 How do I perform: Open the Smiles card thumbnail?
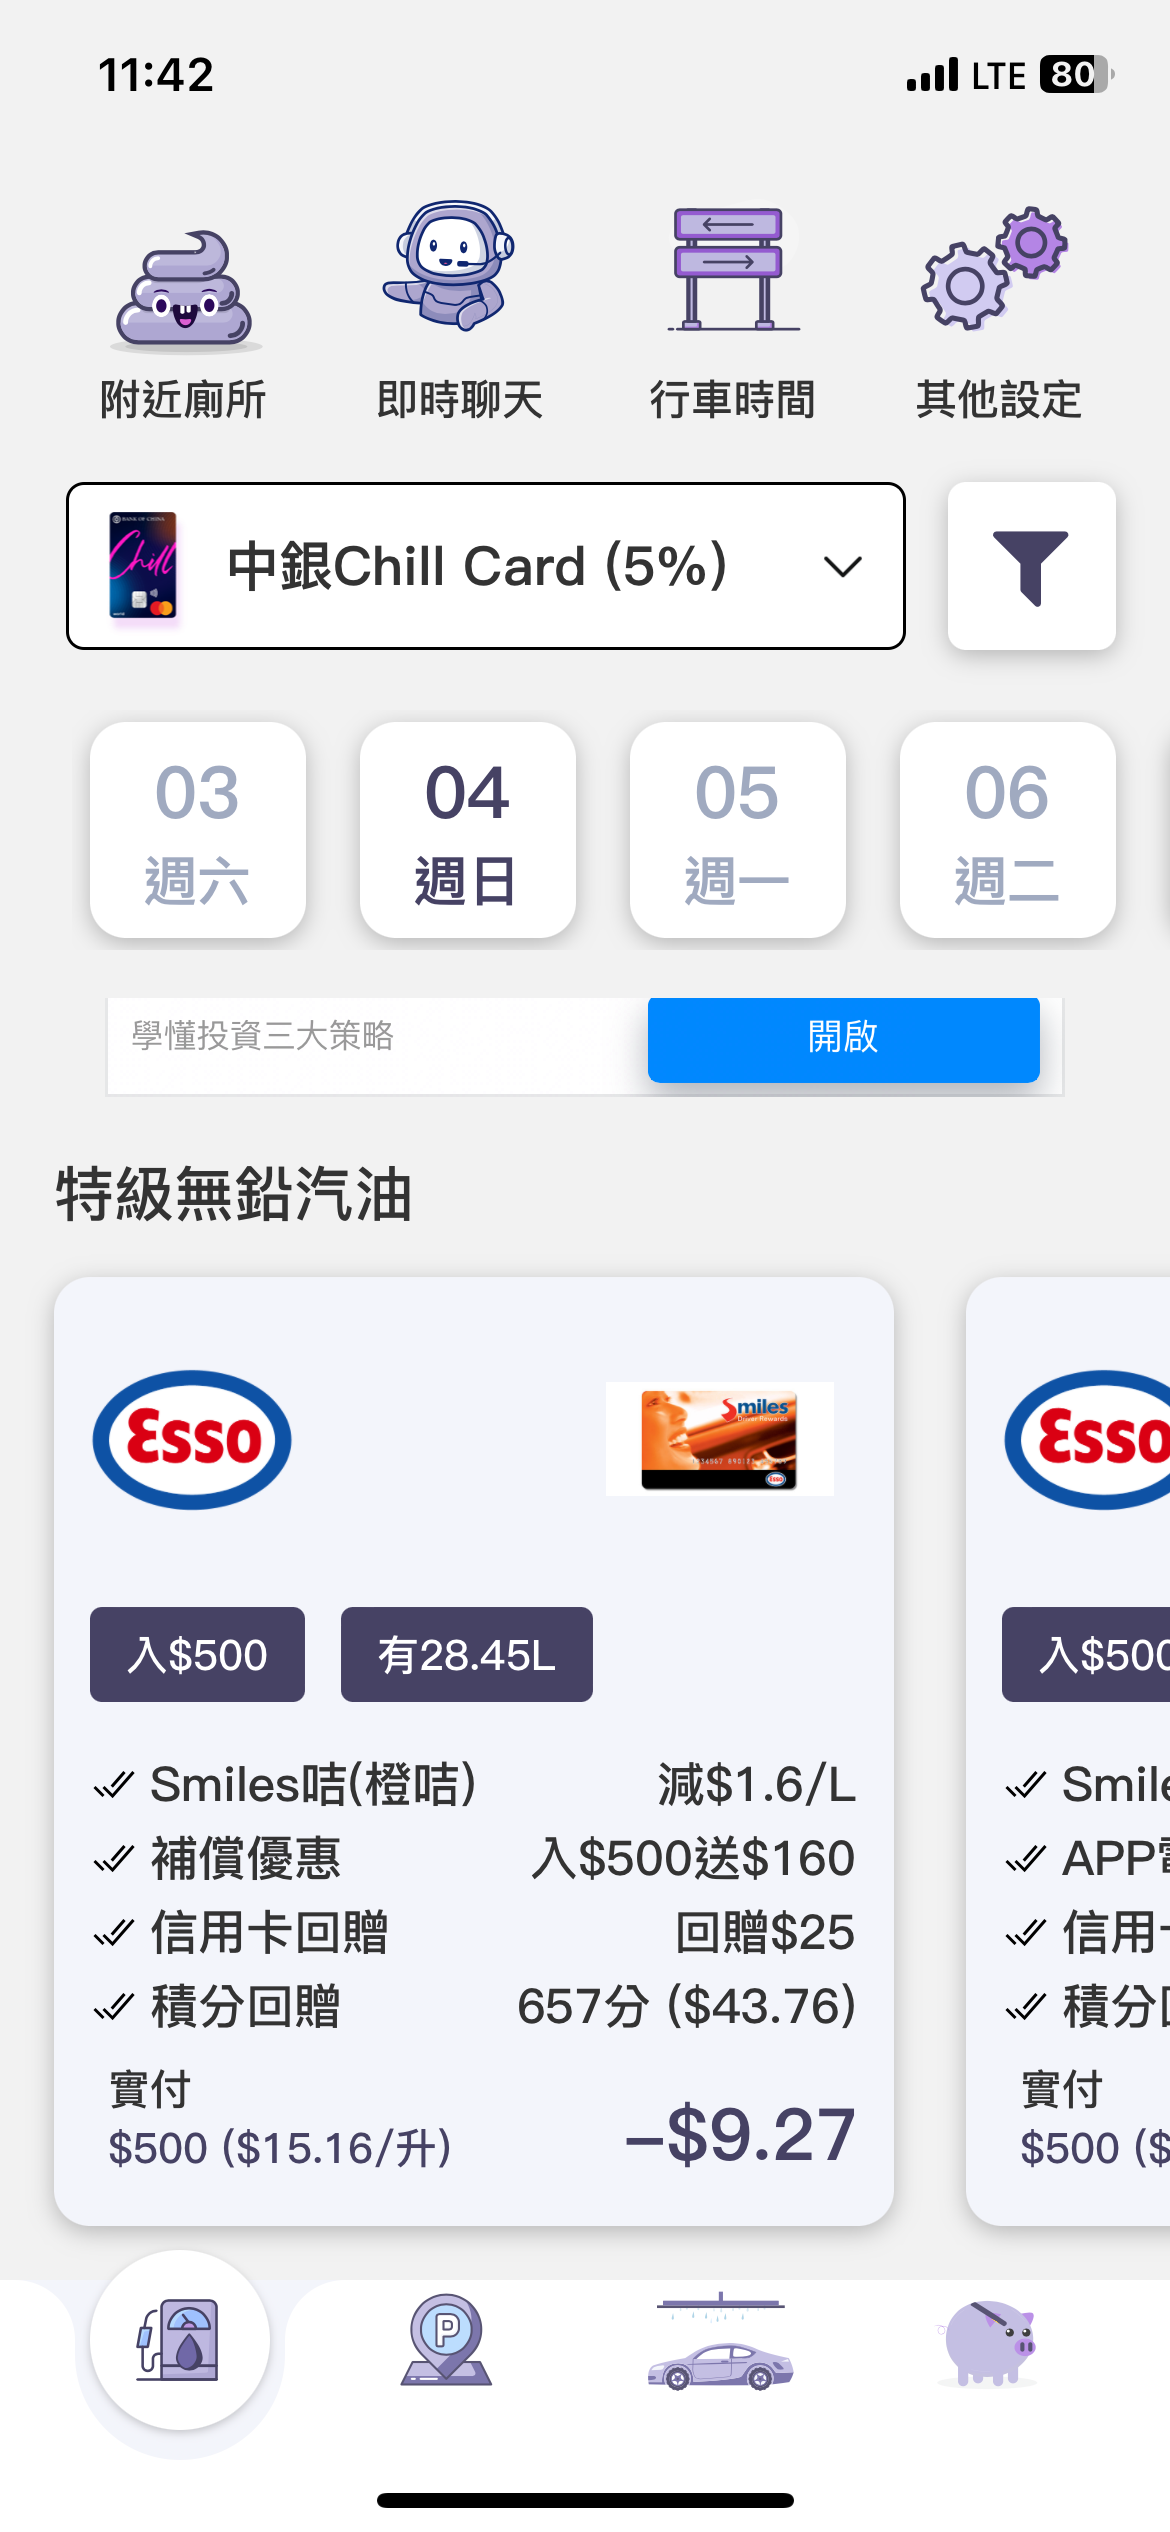(x=720, y=1439)
